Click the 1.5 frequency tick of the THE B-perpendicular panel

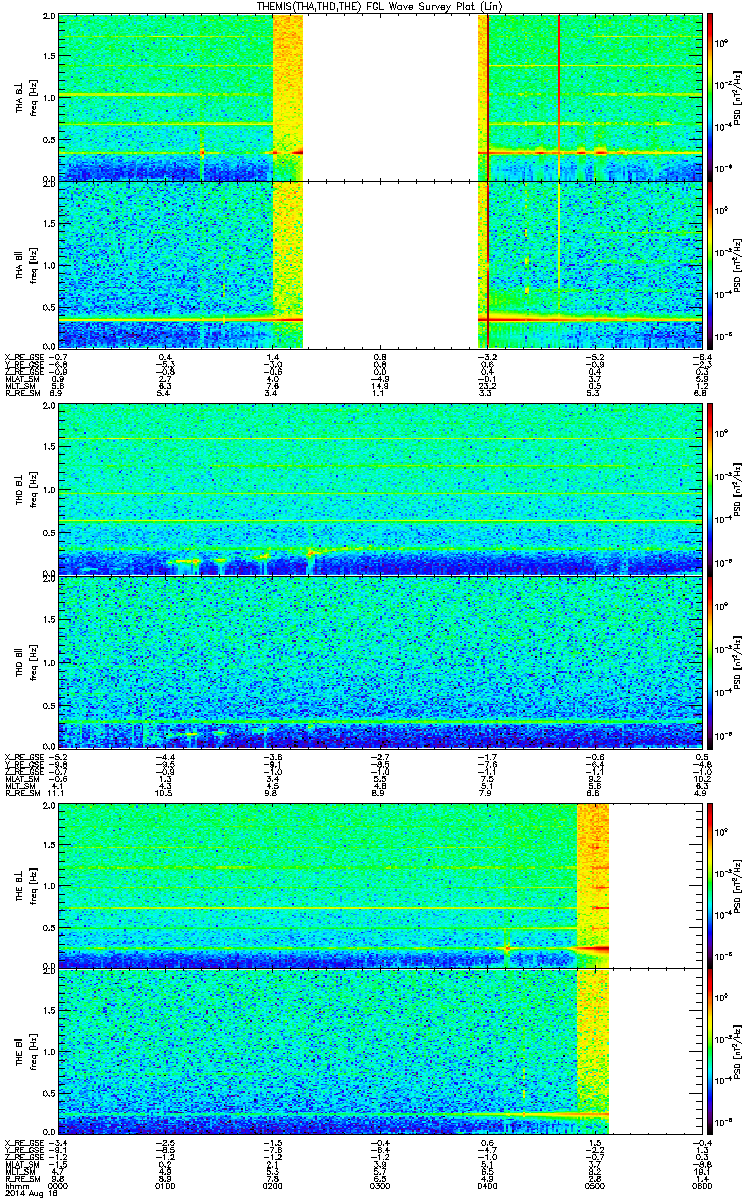pyautogui.click(x=48, y=844)
